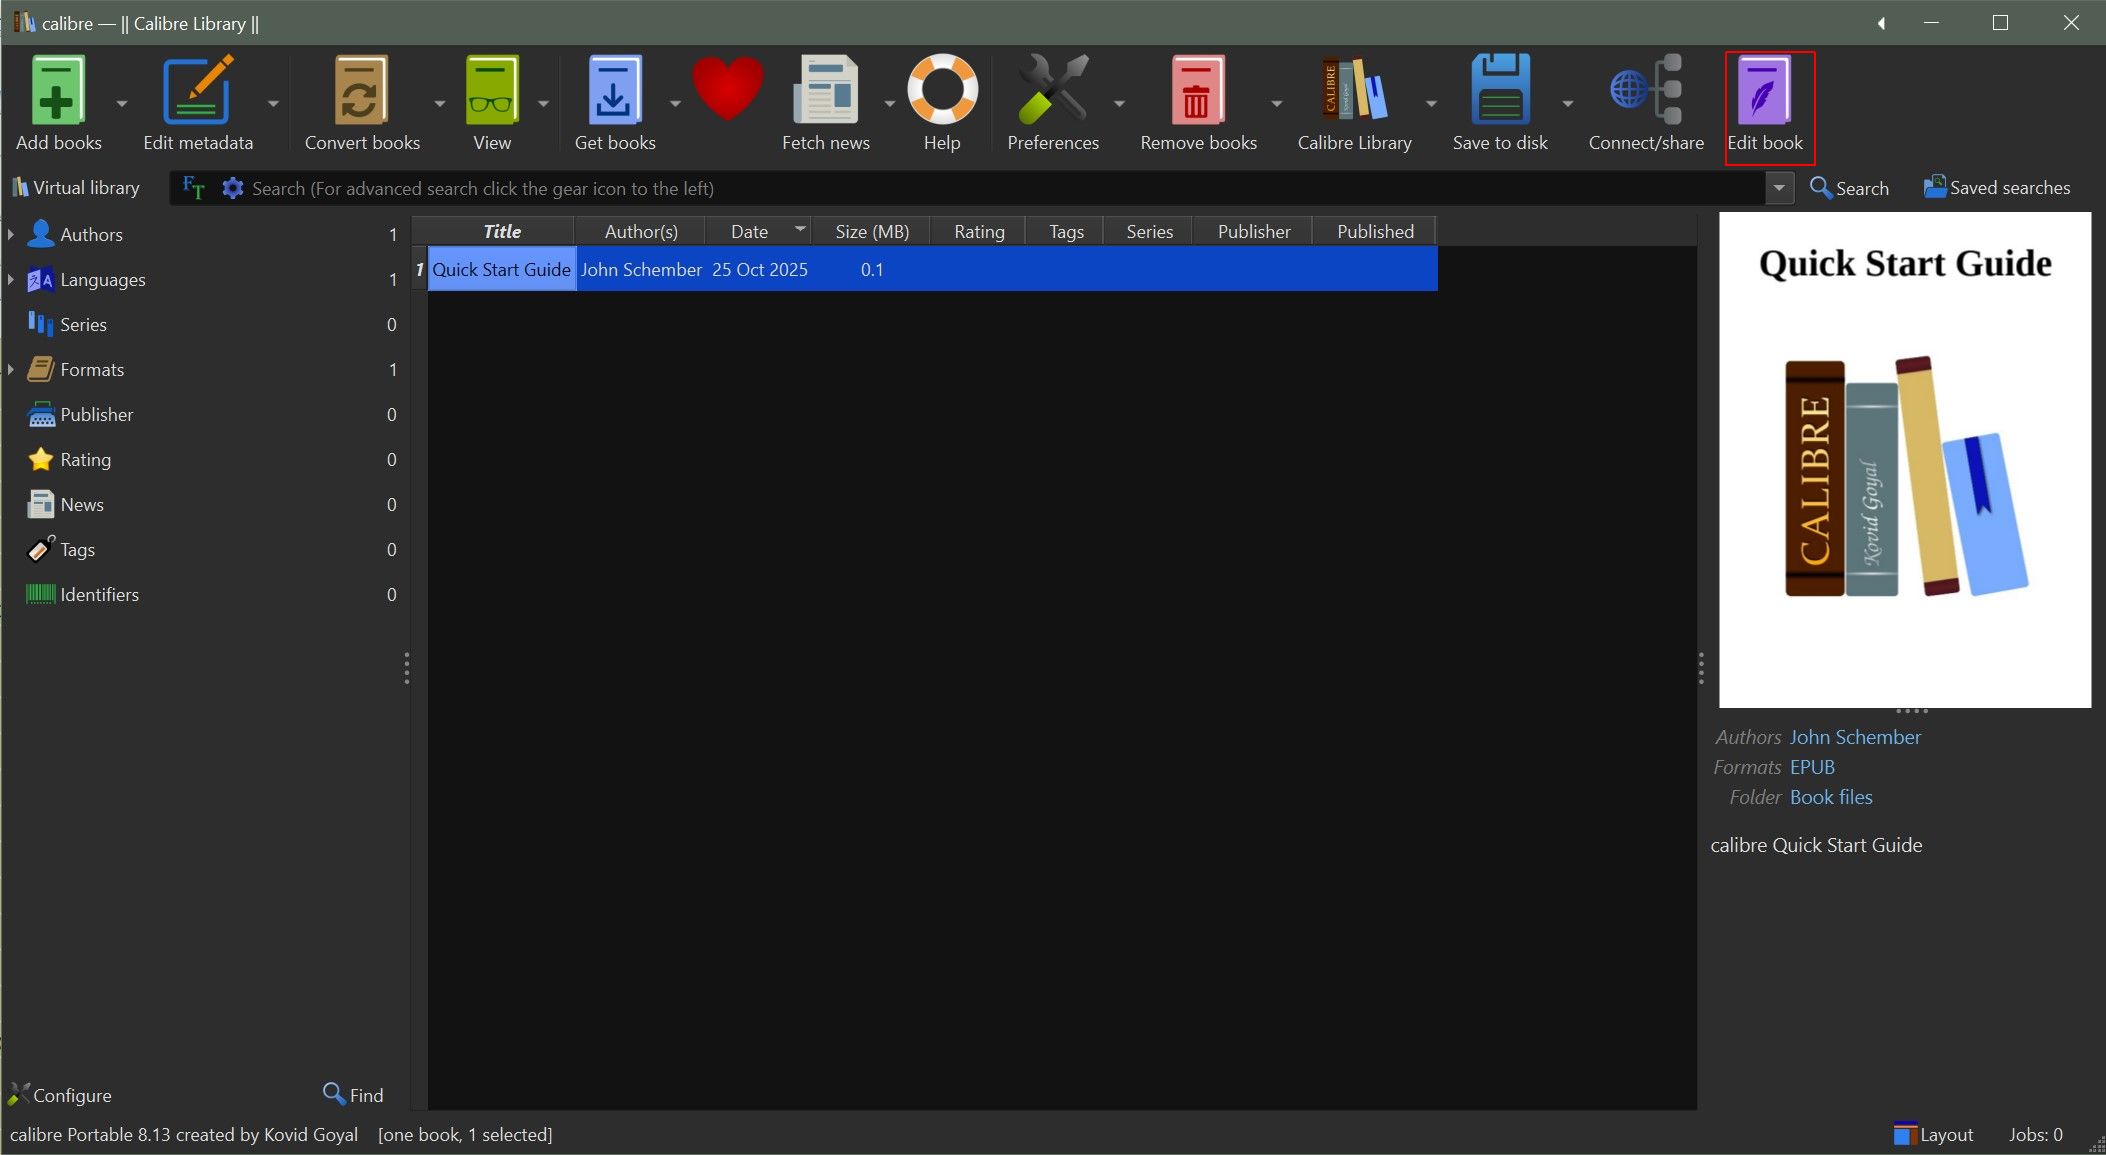
Task: Expand the Formats tree category
Action: click(x=11, y=369)
